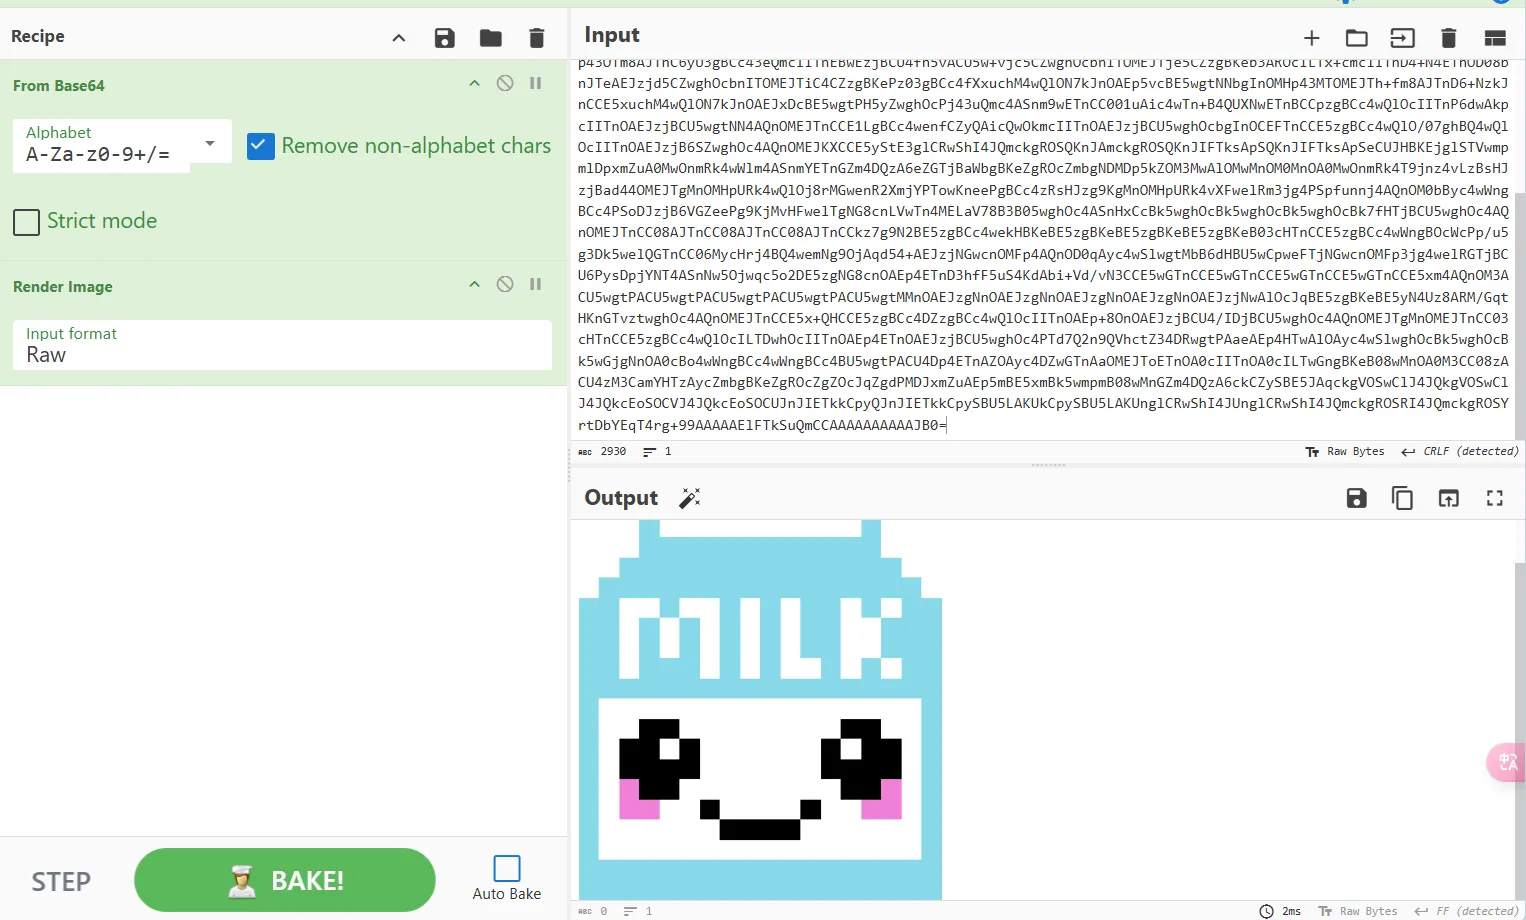
Task: Click inside the Base64 input text area
Action: click(x=1042, y=250)
